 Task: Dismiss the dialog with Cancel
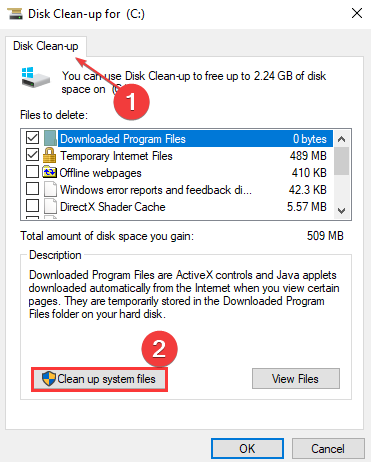328,449
